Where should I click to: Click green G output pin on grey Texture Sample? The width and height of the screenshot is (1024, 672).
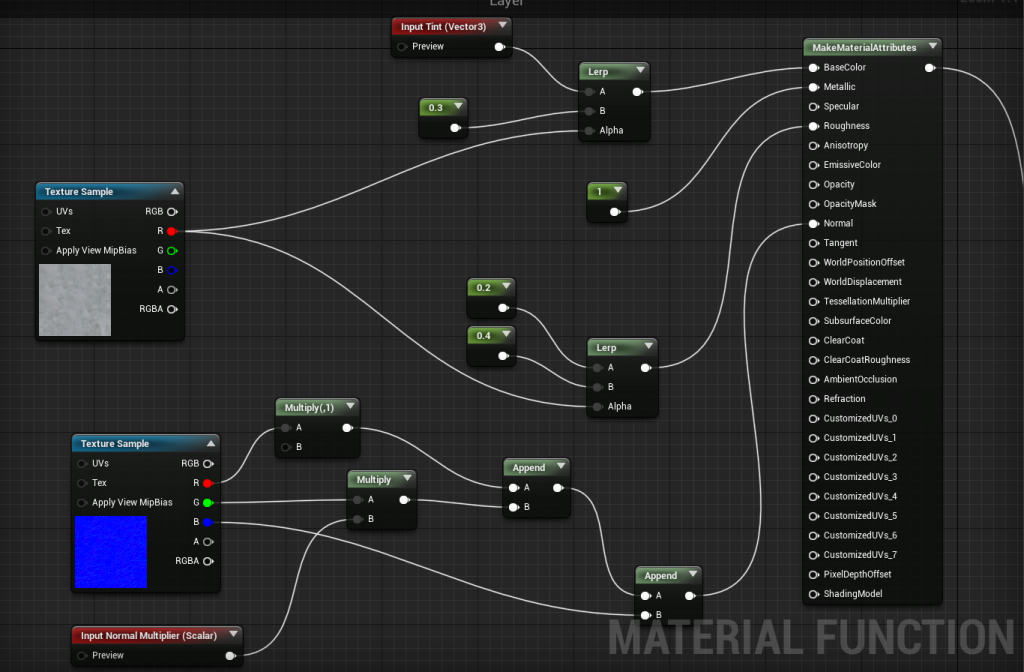[172, 251]
